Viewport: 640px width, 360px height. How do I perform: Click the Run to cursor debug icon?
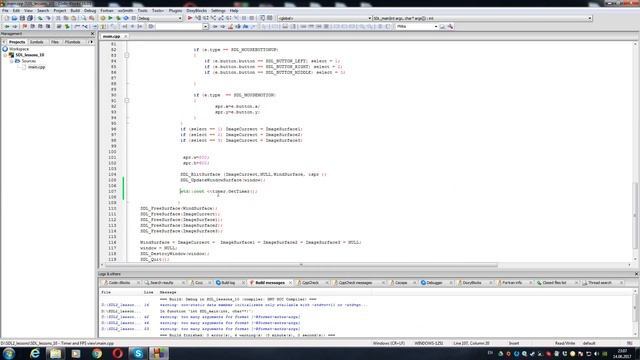tap(198, 18)
